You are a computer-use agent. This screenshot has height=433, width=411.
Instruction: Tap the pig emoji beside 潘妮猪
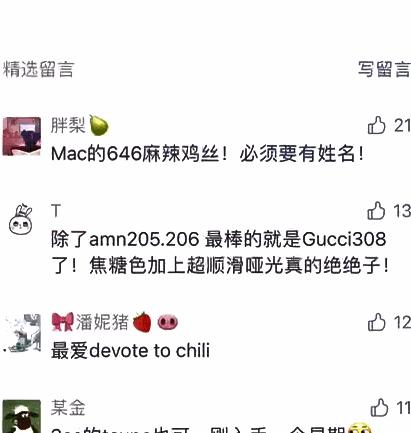(x=168, y=322)
